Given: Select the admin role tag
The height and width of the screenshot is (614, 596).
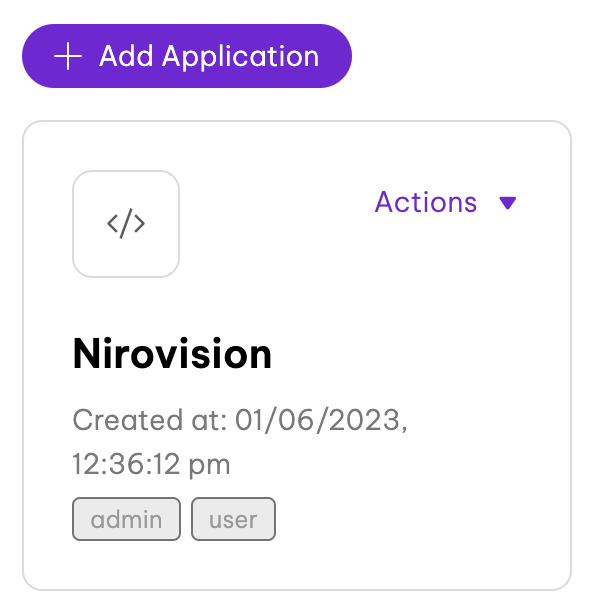Looking at the screenshot, I should (126, 519).
